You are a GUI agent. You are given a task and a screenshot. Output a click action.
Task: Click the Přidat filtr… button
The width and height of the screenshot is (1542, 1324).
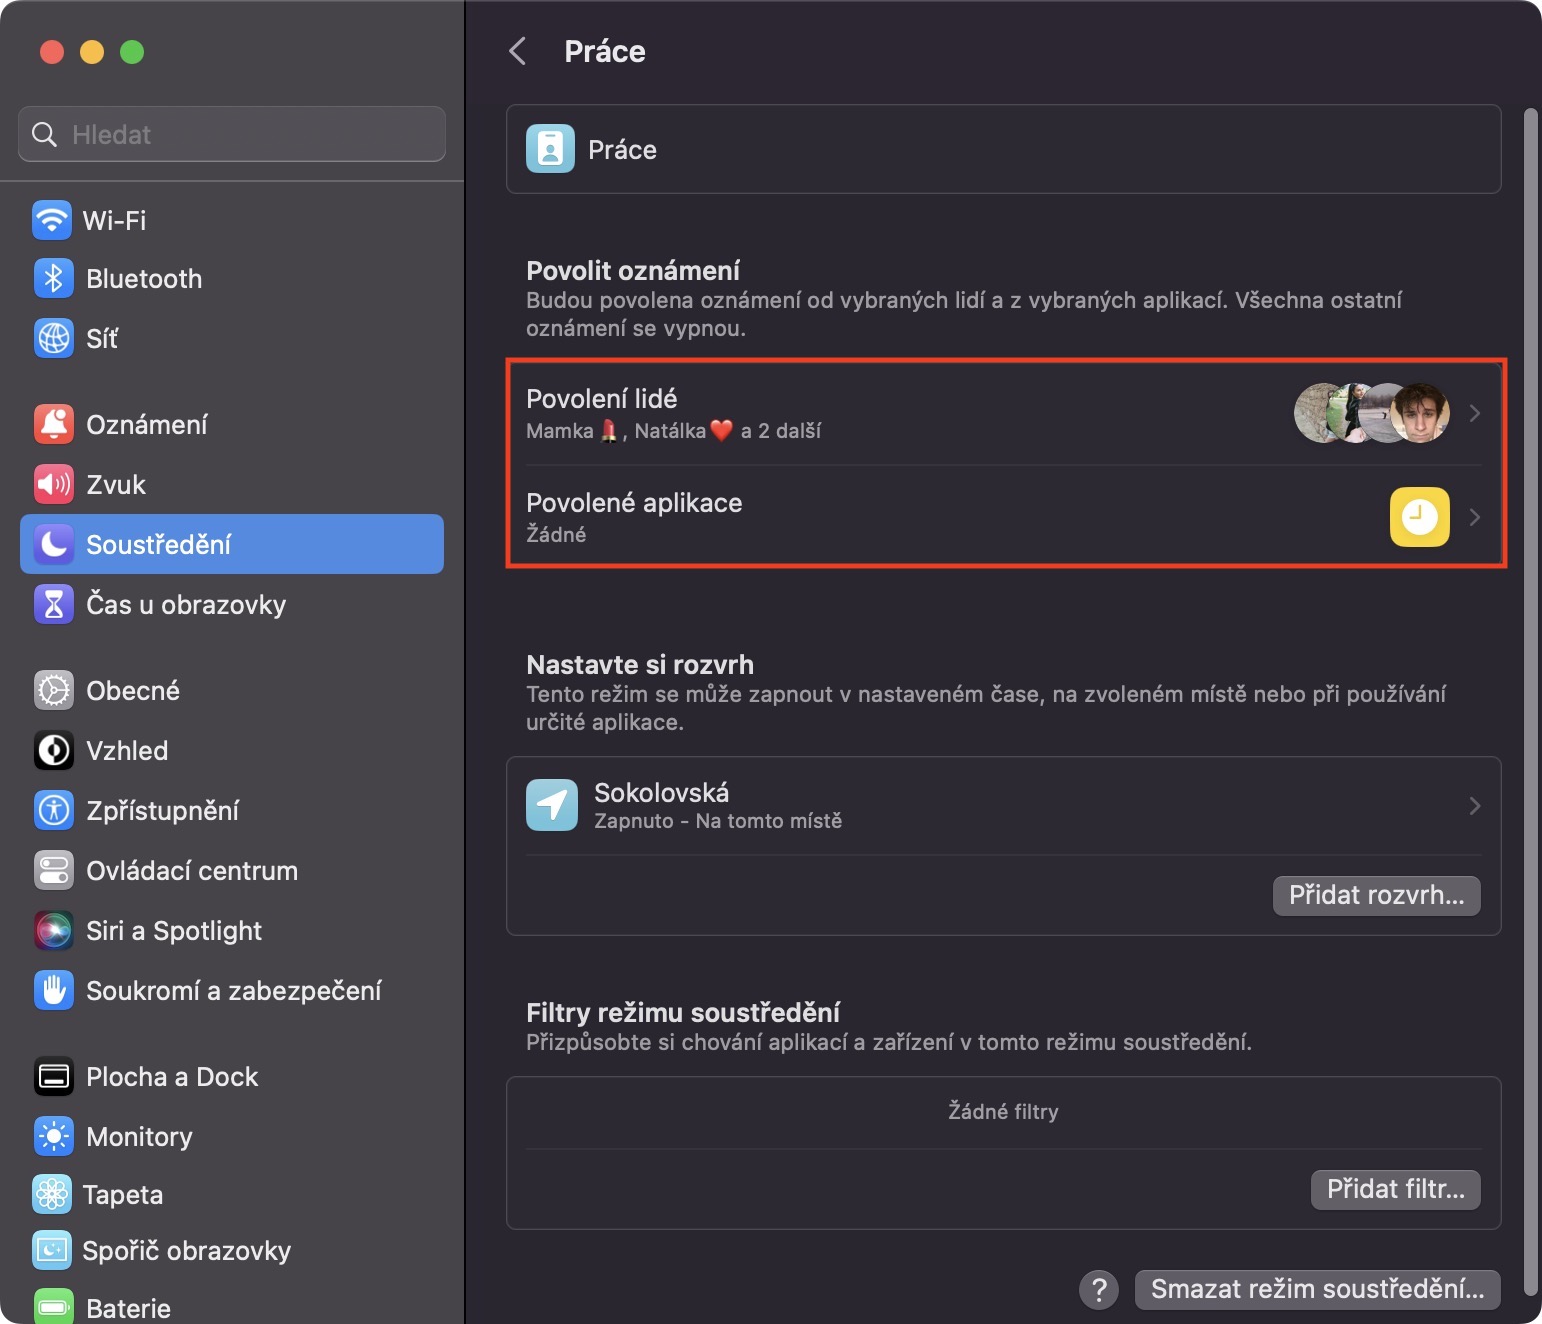[1395, 1189]
